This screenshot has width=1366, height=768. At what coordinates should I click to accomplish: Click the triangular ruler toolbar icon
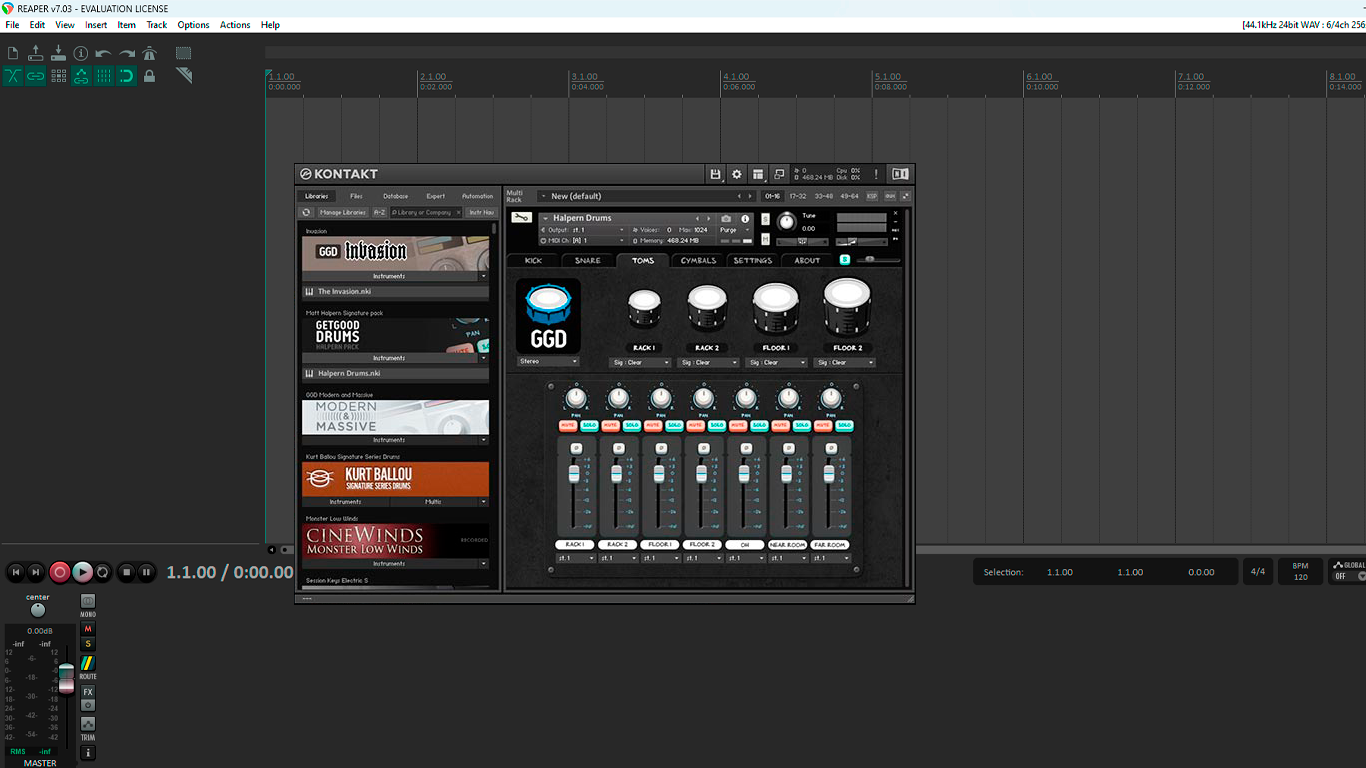click(x=184, y=76)
